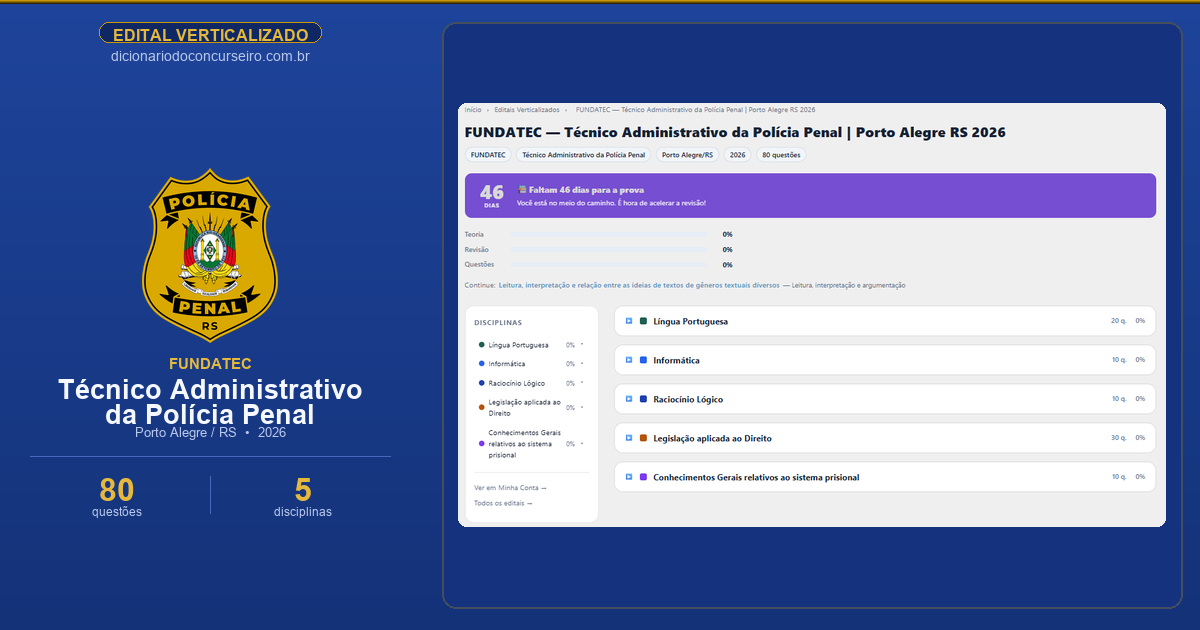The width and height of the screenshot is (1200, 630).
Task: Click the green dot beside sidebar Língua Portuguesa
Action: coord(481,345)
